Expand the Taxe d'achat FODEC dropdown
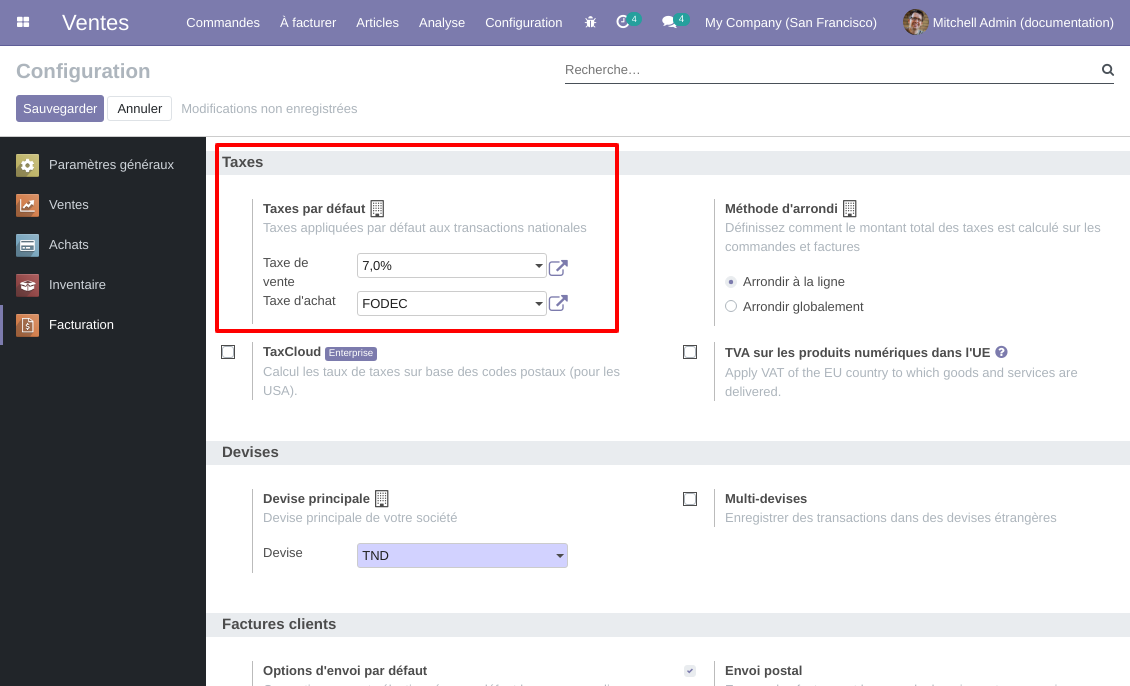This screenshot has height=686, width=1130. click(x=452, y=303)
